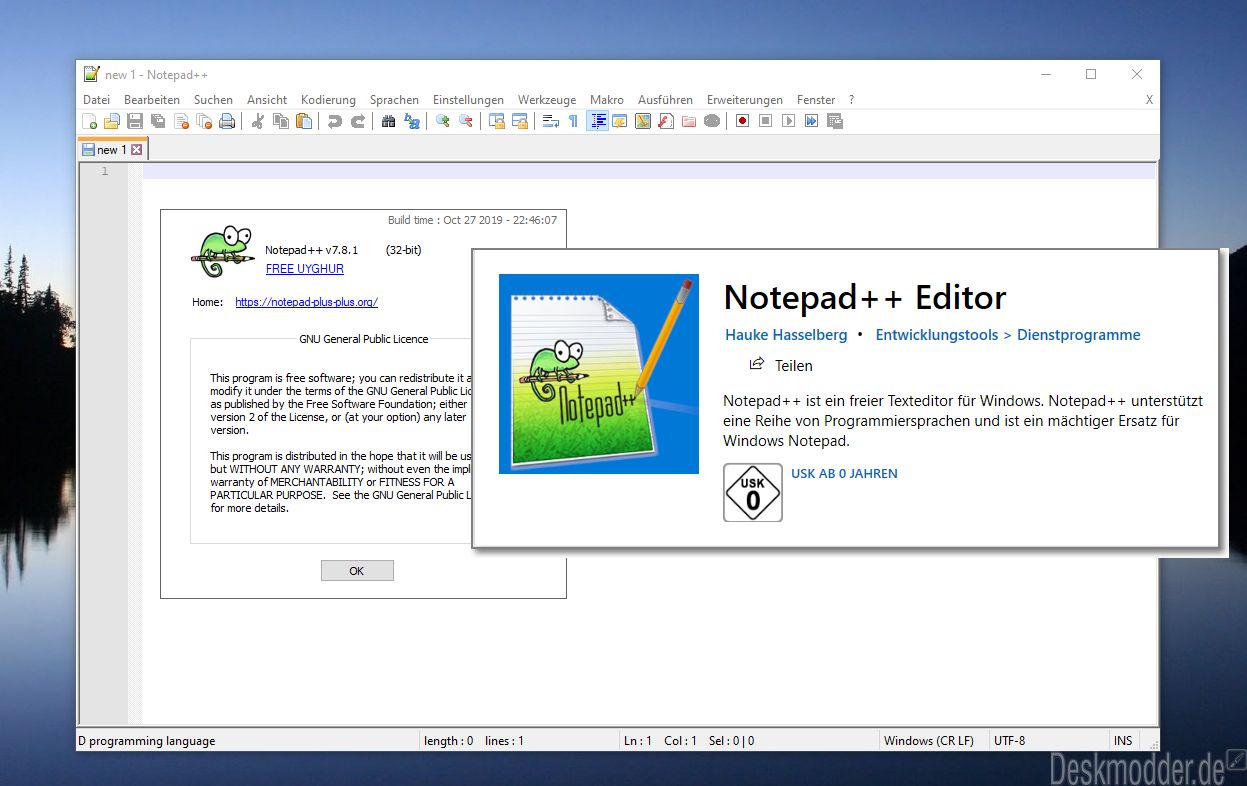Click the Print toolbar icon

tap(227, 121)
